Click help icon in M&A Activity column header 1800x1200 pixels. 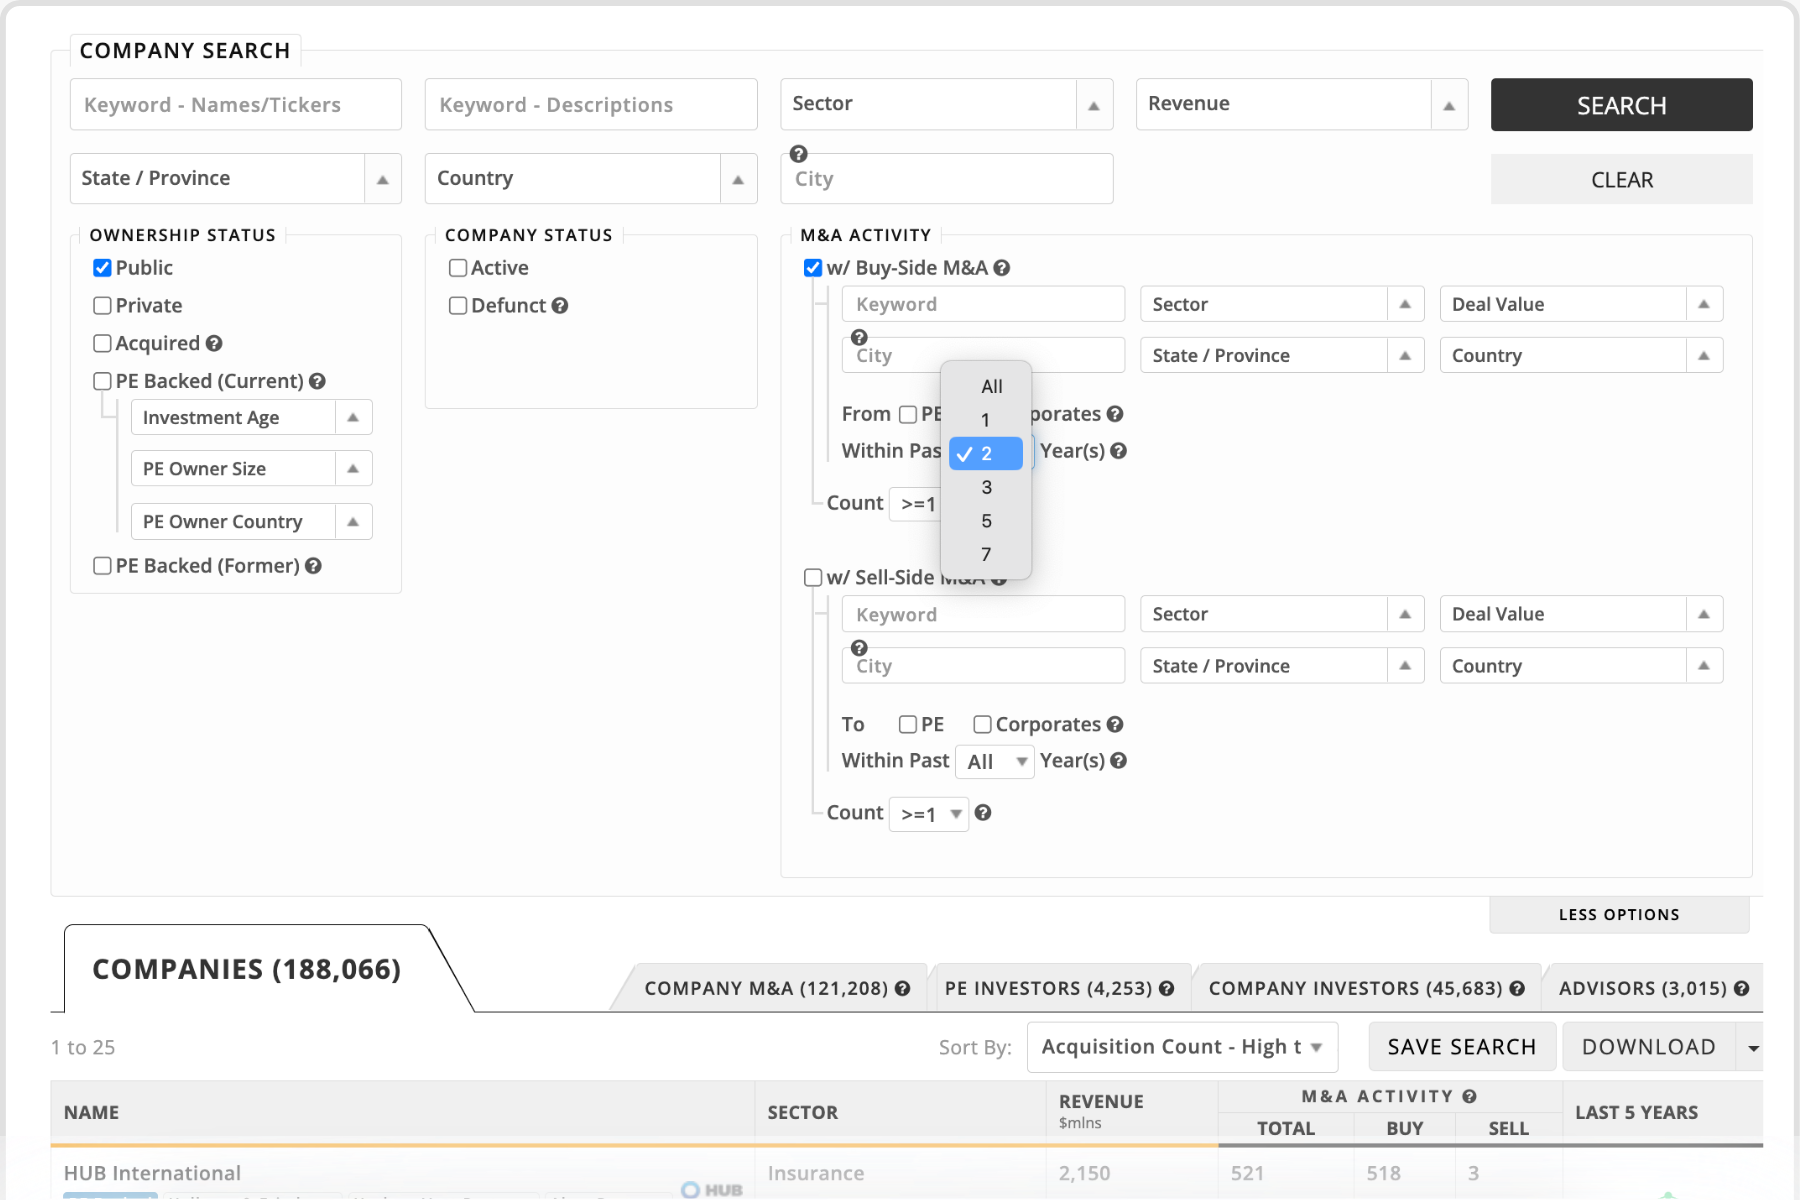tap(1469, 1096)
